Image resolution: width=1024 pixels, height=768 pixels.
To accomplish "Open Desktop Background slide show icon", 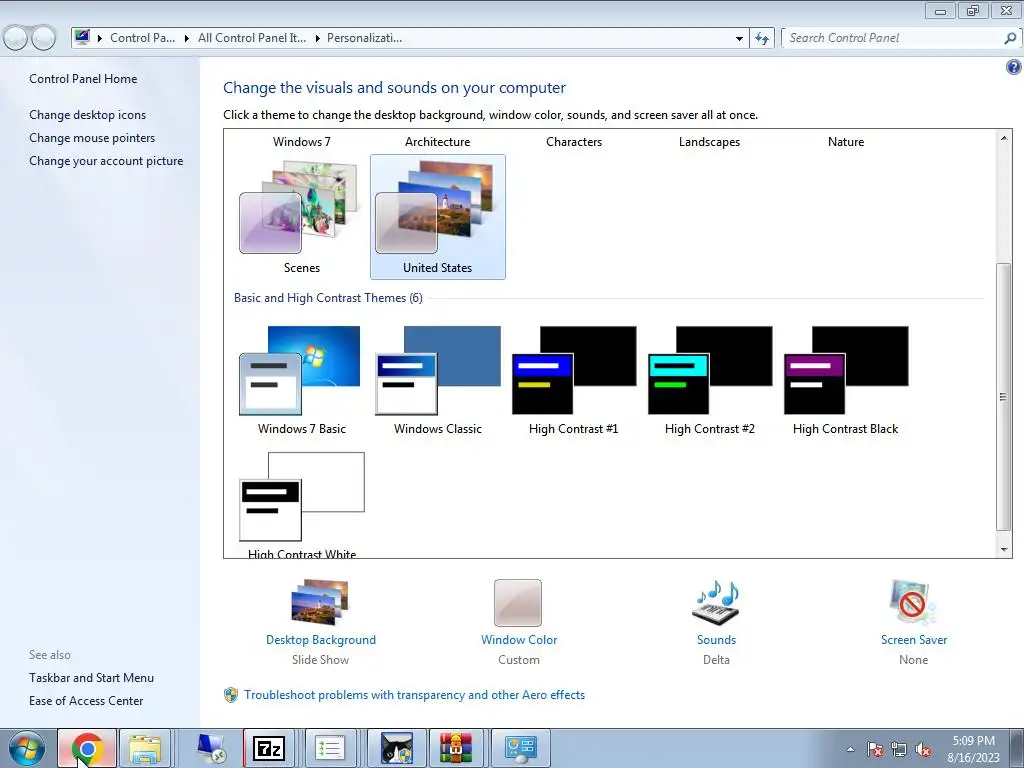I will [321, 602].
